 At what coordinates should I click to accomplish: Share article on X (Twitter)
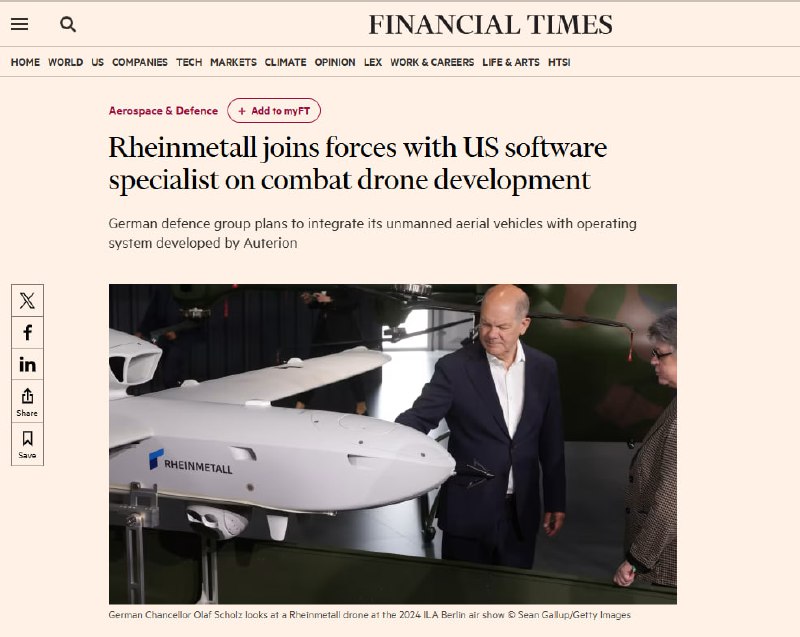click(28, 300)
